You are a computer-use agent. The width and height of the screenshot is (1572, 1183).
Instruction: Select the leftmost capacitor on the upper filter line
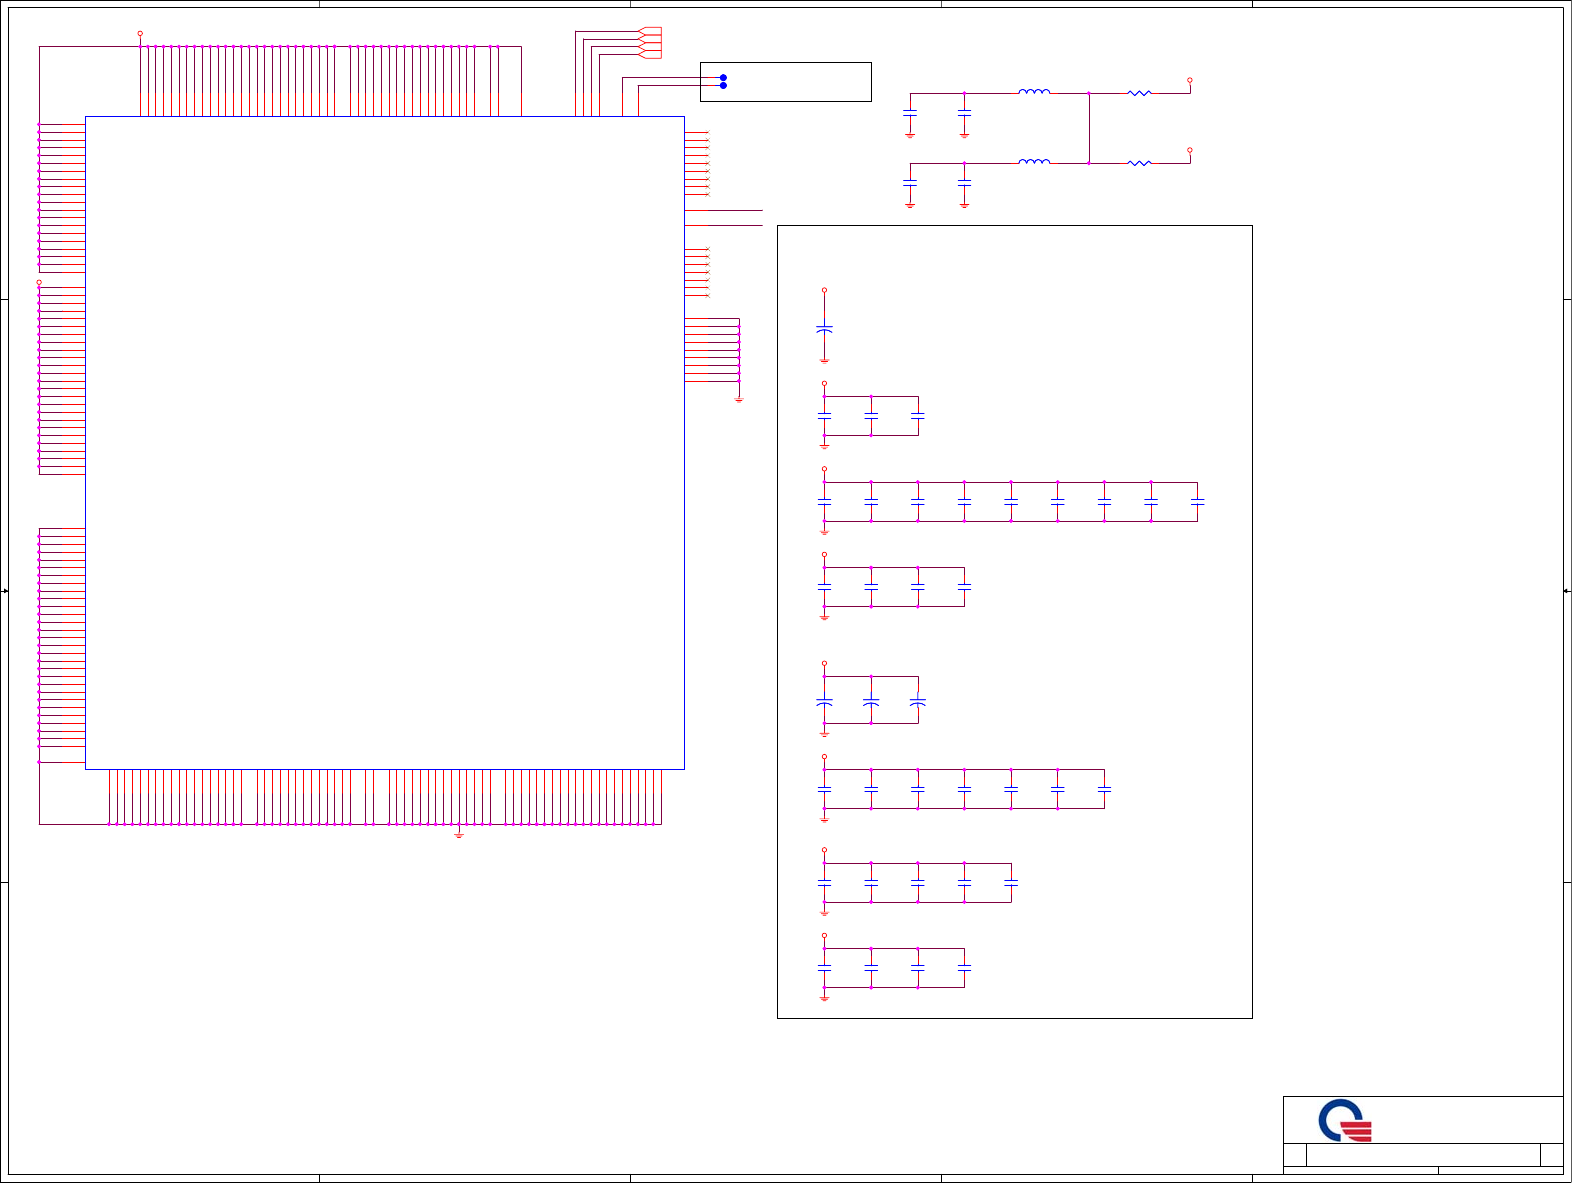910,114
